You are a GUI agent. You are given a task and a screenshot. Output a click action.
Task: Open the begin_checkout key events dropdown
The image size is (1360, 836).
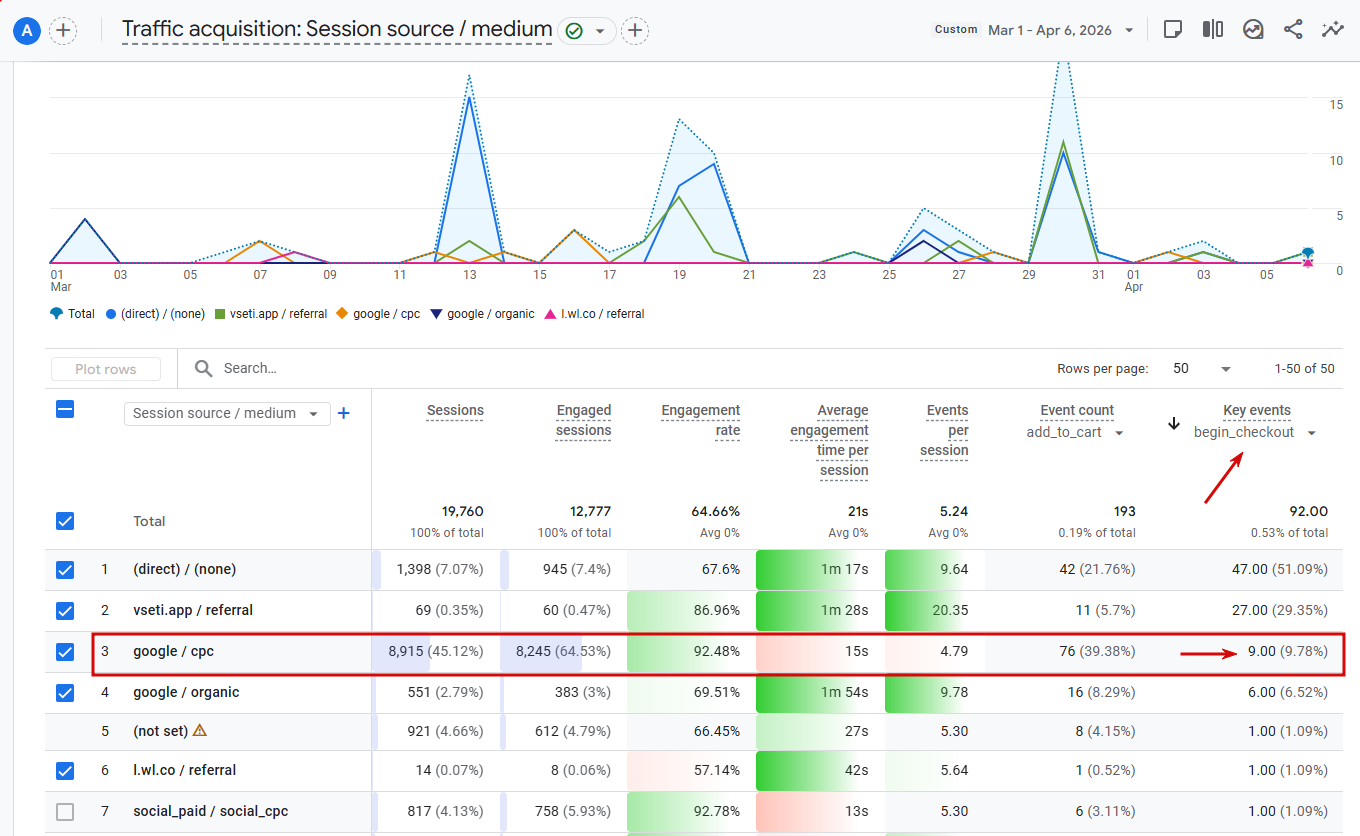pyautogui.click(x=1255, y=433)
